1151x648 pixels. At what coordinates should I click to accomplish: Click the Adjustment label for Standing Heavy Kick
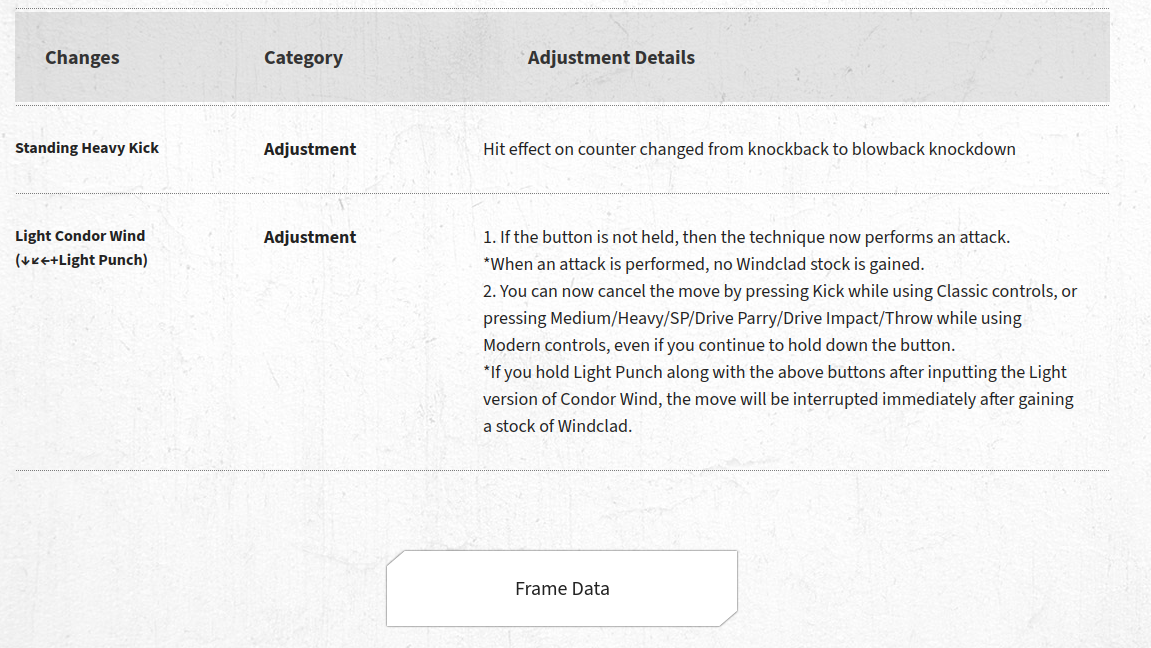(310, 149)
